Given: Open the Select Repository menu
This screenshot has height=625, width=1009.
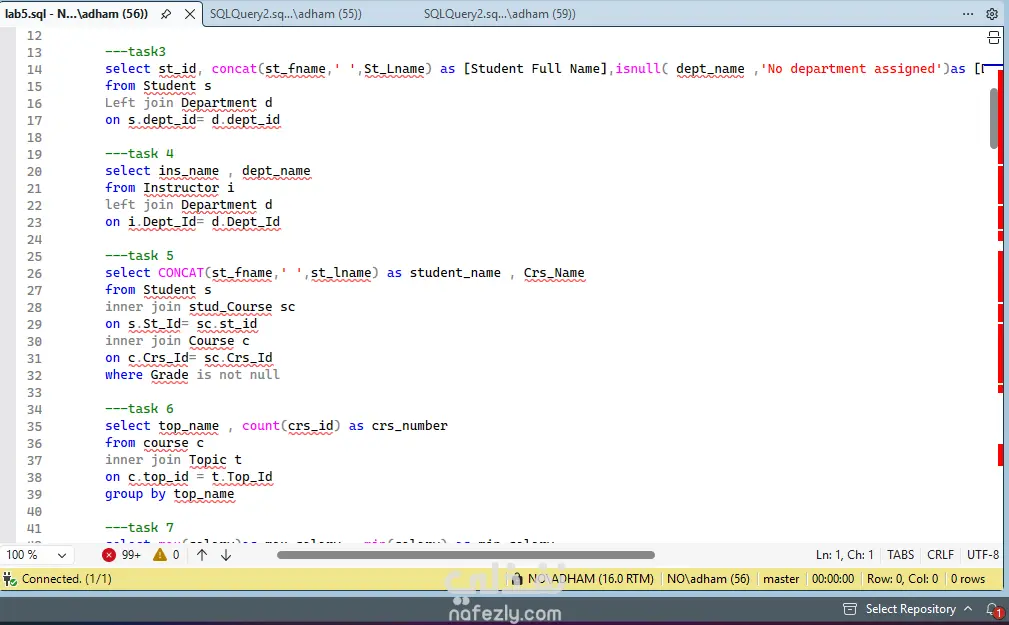Looking at the screenshot, I should point(910,609).
